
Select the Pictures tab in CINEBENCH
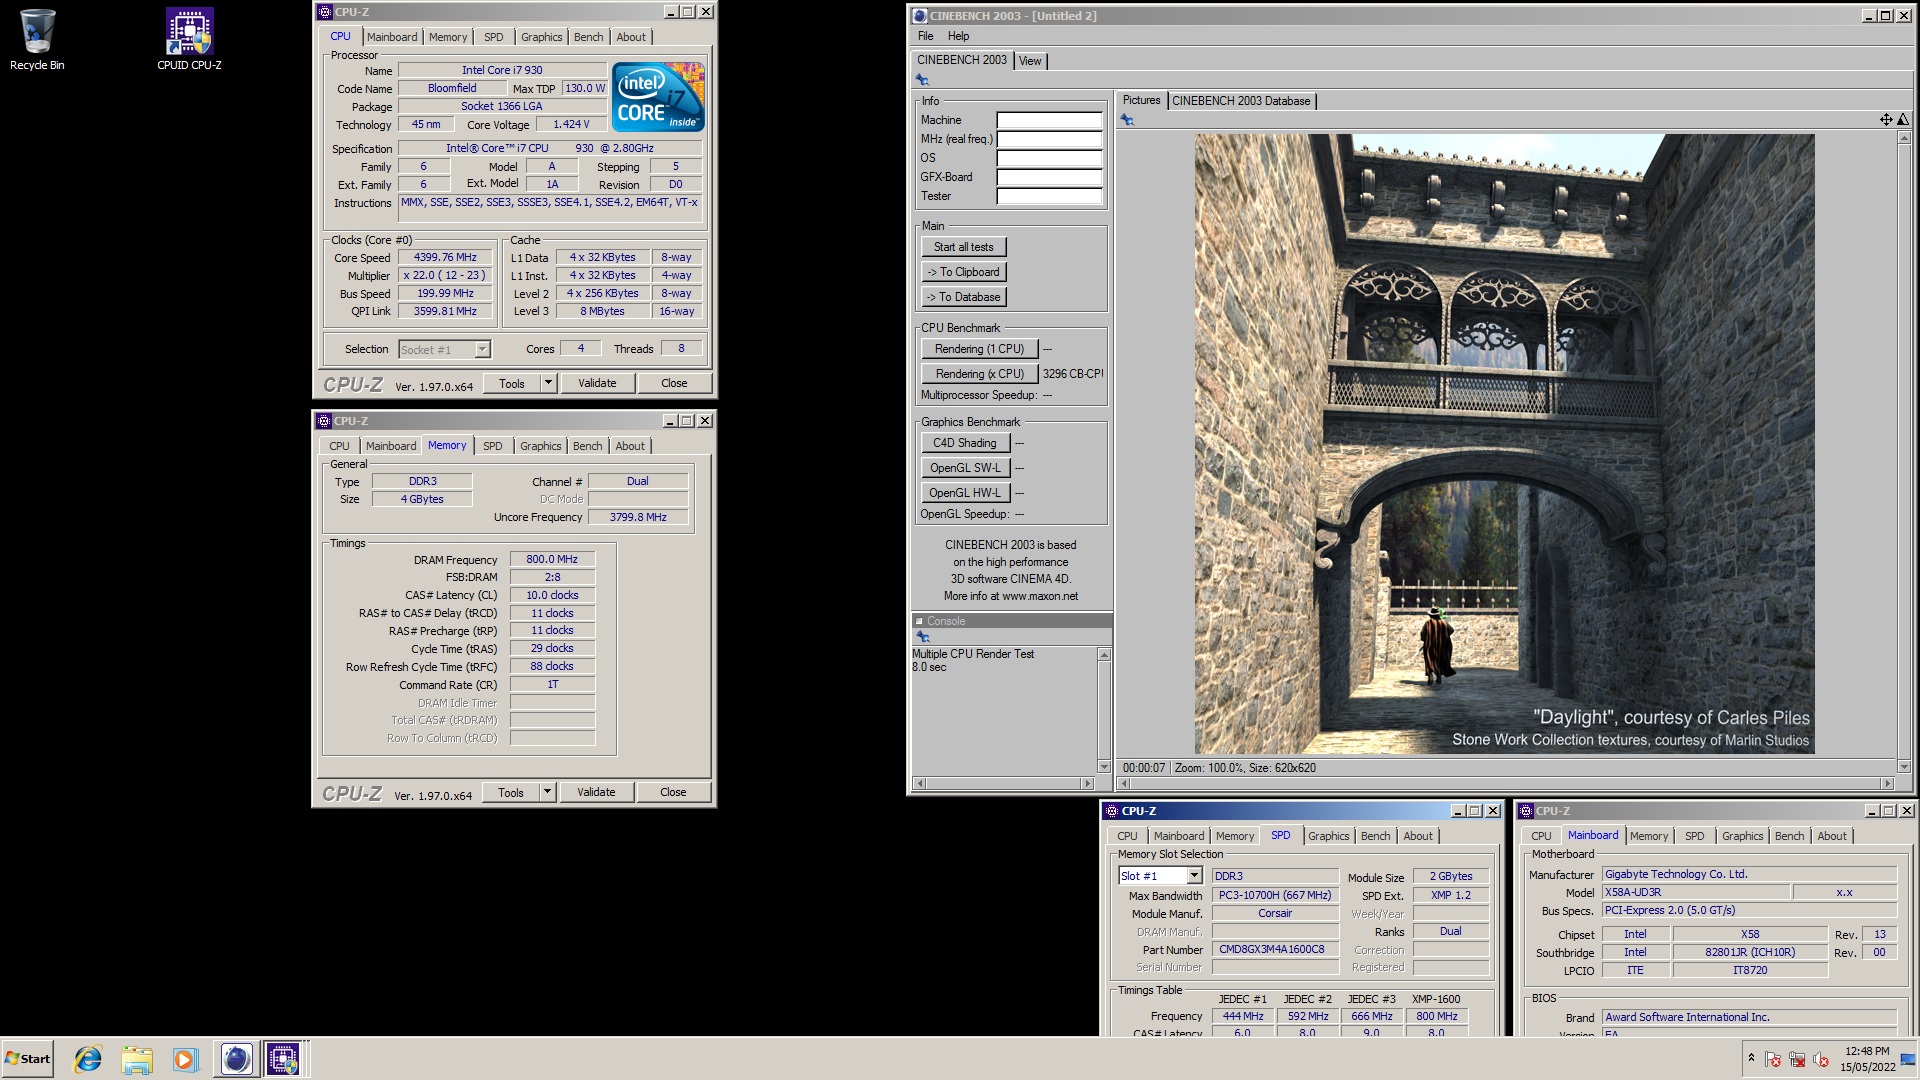point(1141,100)
